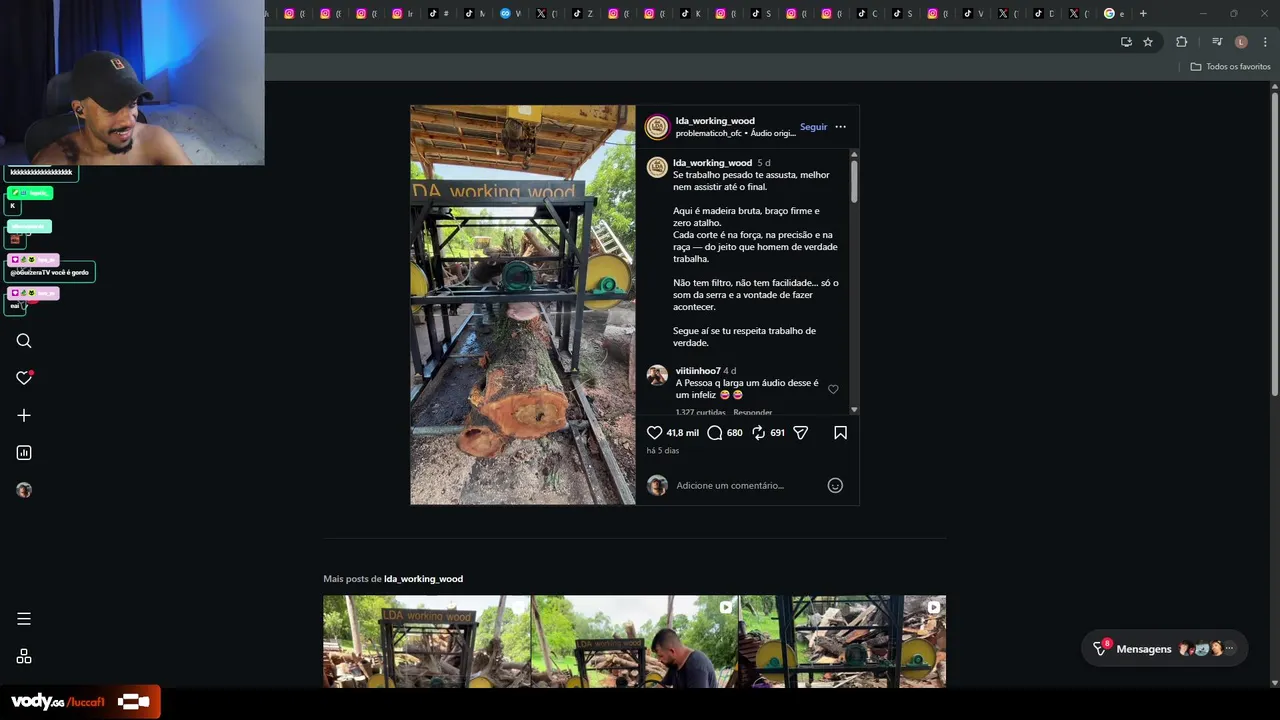Open lda_working_wood's avatar in the post header
The width and height of the screenshot is (1280, 720).
pyautogui.click(x=657, y=127)
